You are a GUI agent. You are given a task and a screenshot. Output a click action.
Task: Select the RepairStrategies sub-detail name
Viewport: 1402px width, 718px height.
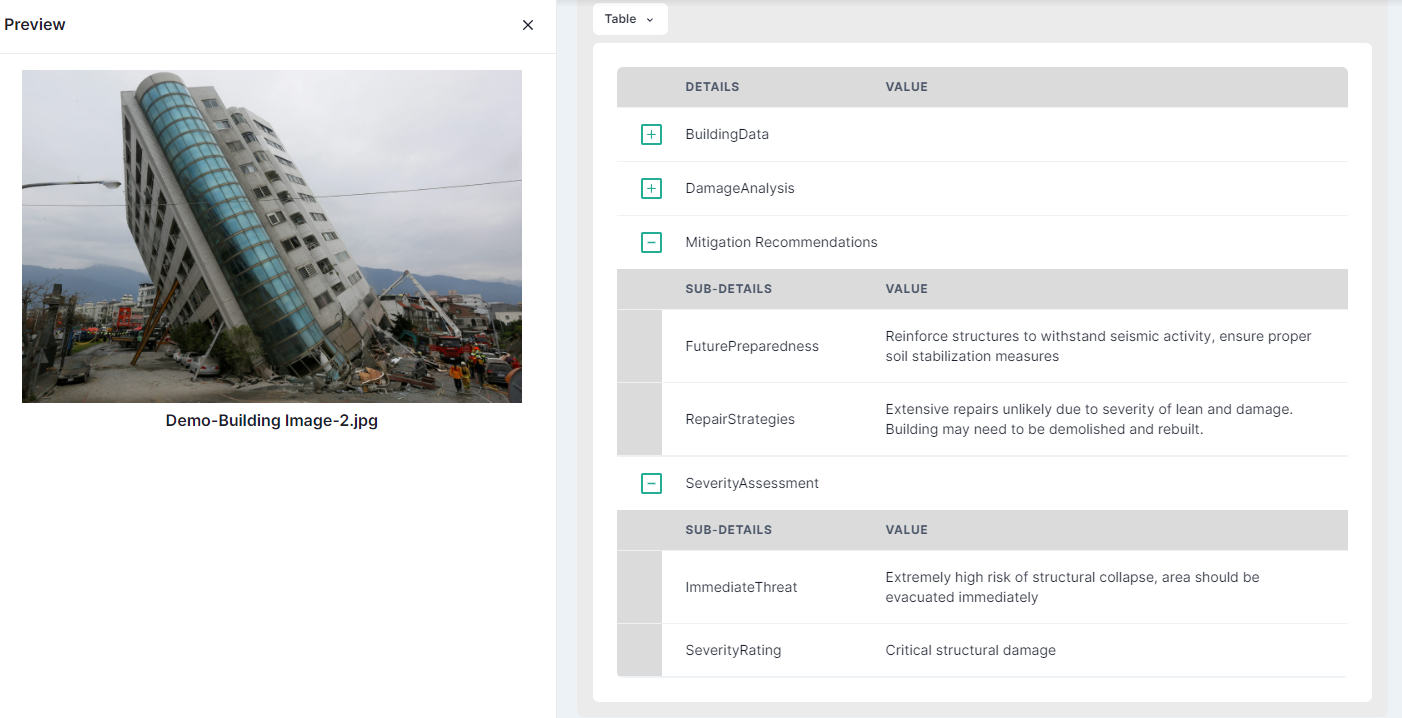coord(740,419)
